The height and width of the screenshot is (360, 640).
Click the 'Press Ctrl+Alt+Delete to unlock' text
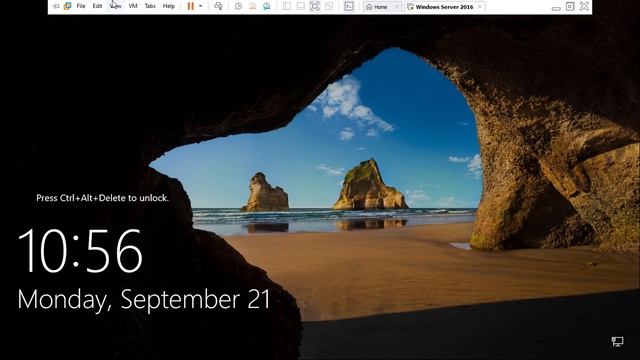coord(102,198)
